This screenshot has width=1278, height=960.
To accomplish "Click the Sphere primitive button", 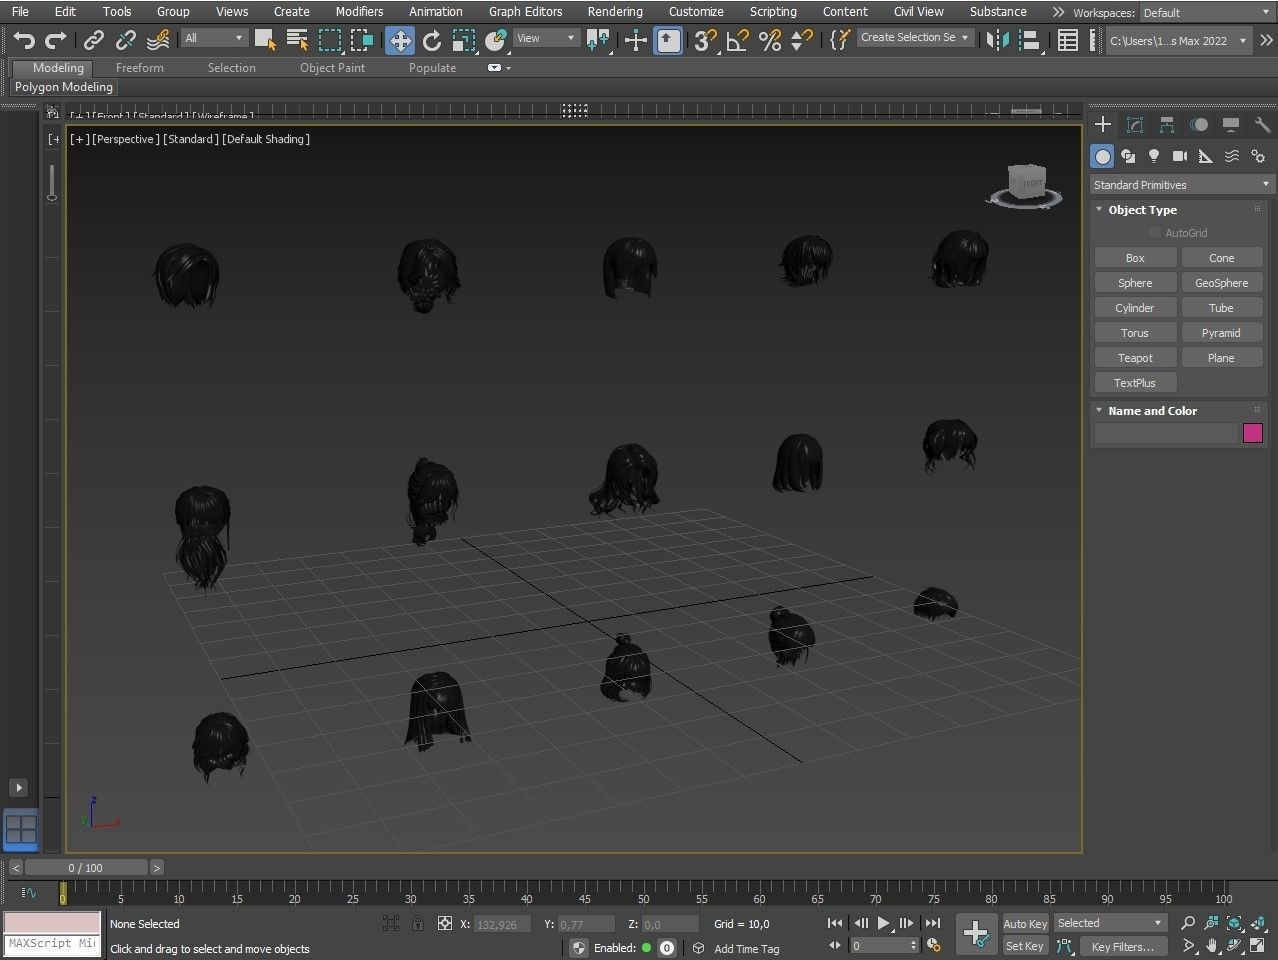I will click(x=1135, y=283).
